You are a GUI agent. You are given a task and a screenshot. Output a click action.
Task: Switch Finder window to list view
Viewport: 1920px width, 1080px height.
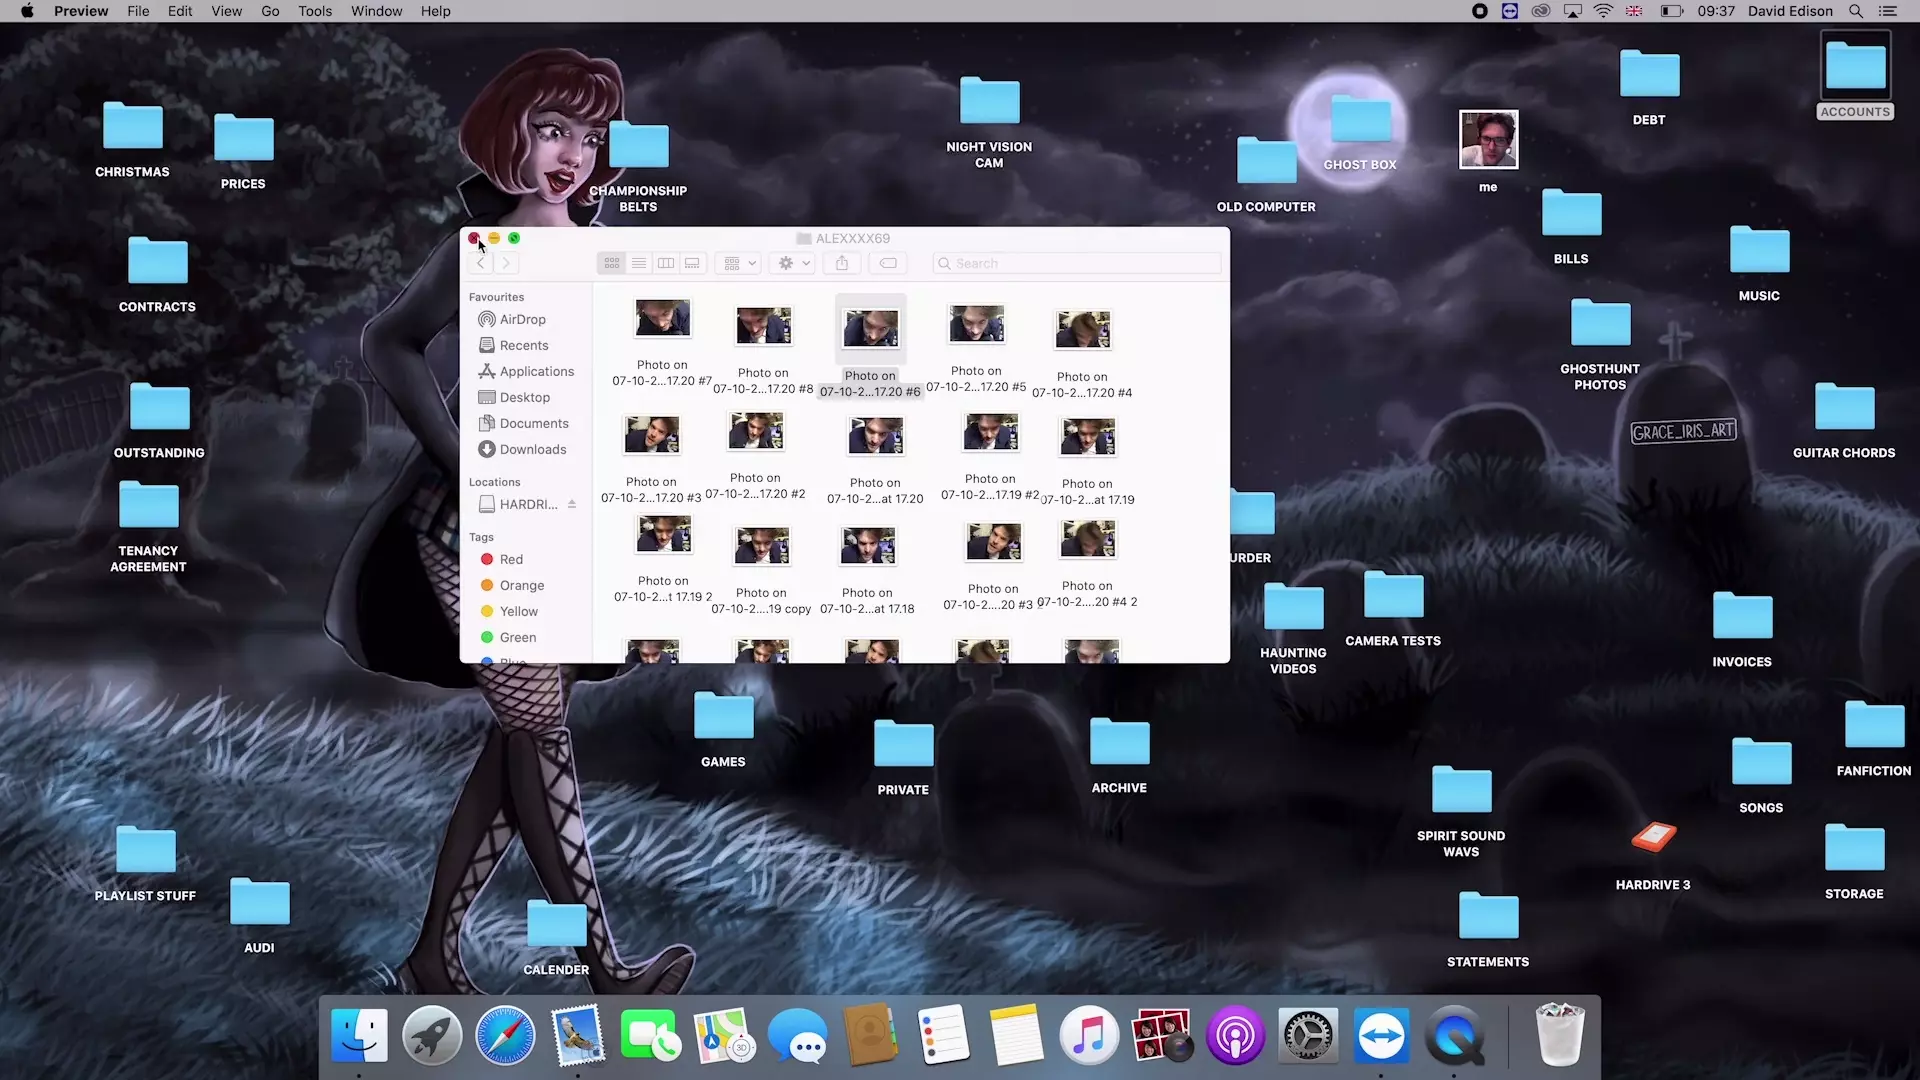[x=639, y=263]
